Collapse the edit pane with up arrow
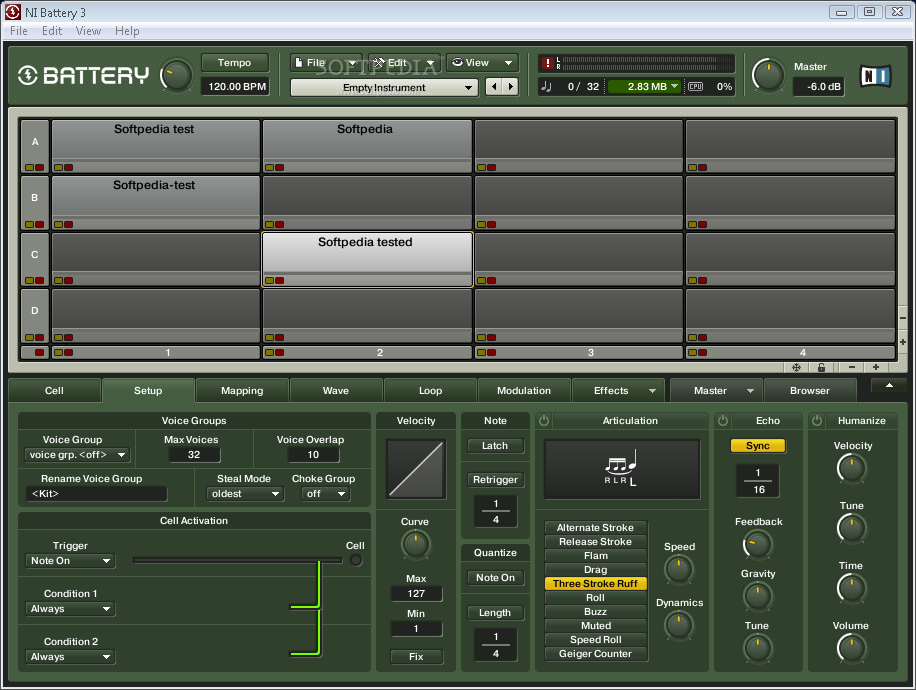916x690 pixels. click(889, 386)
